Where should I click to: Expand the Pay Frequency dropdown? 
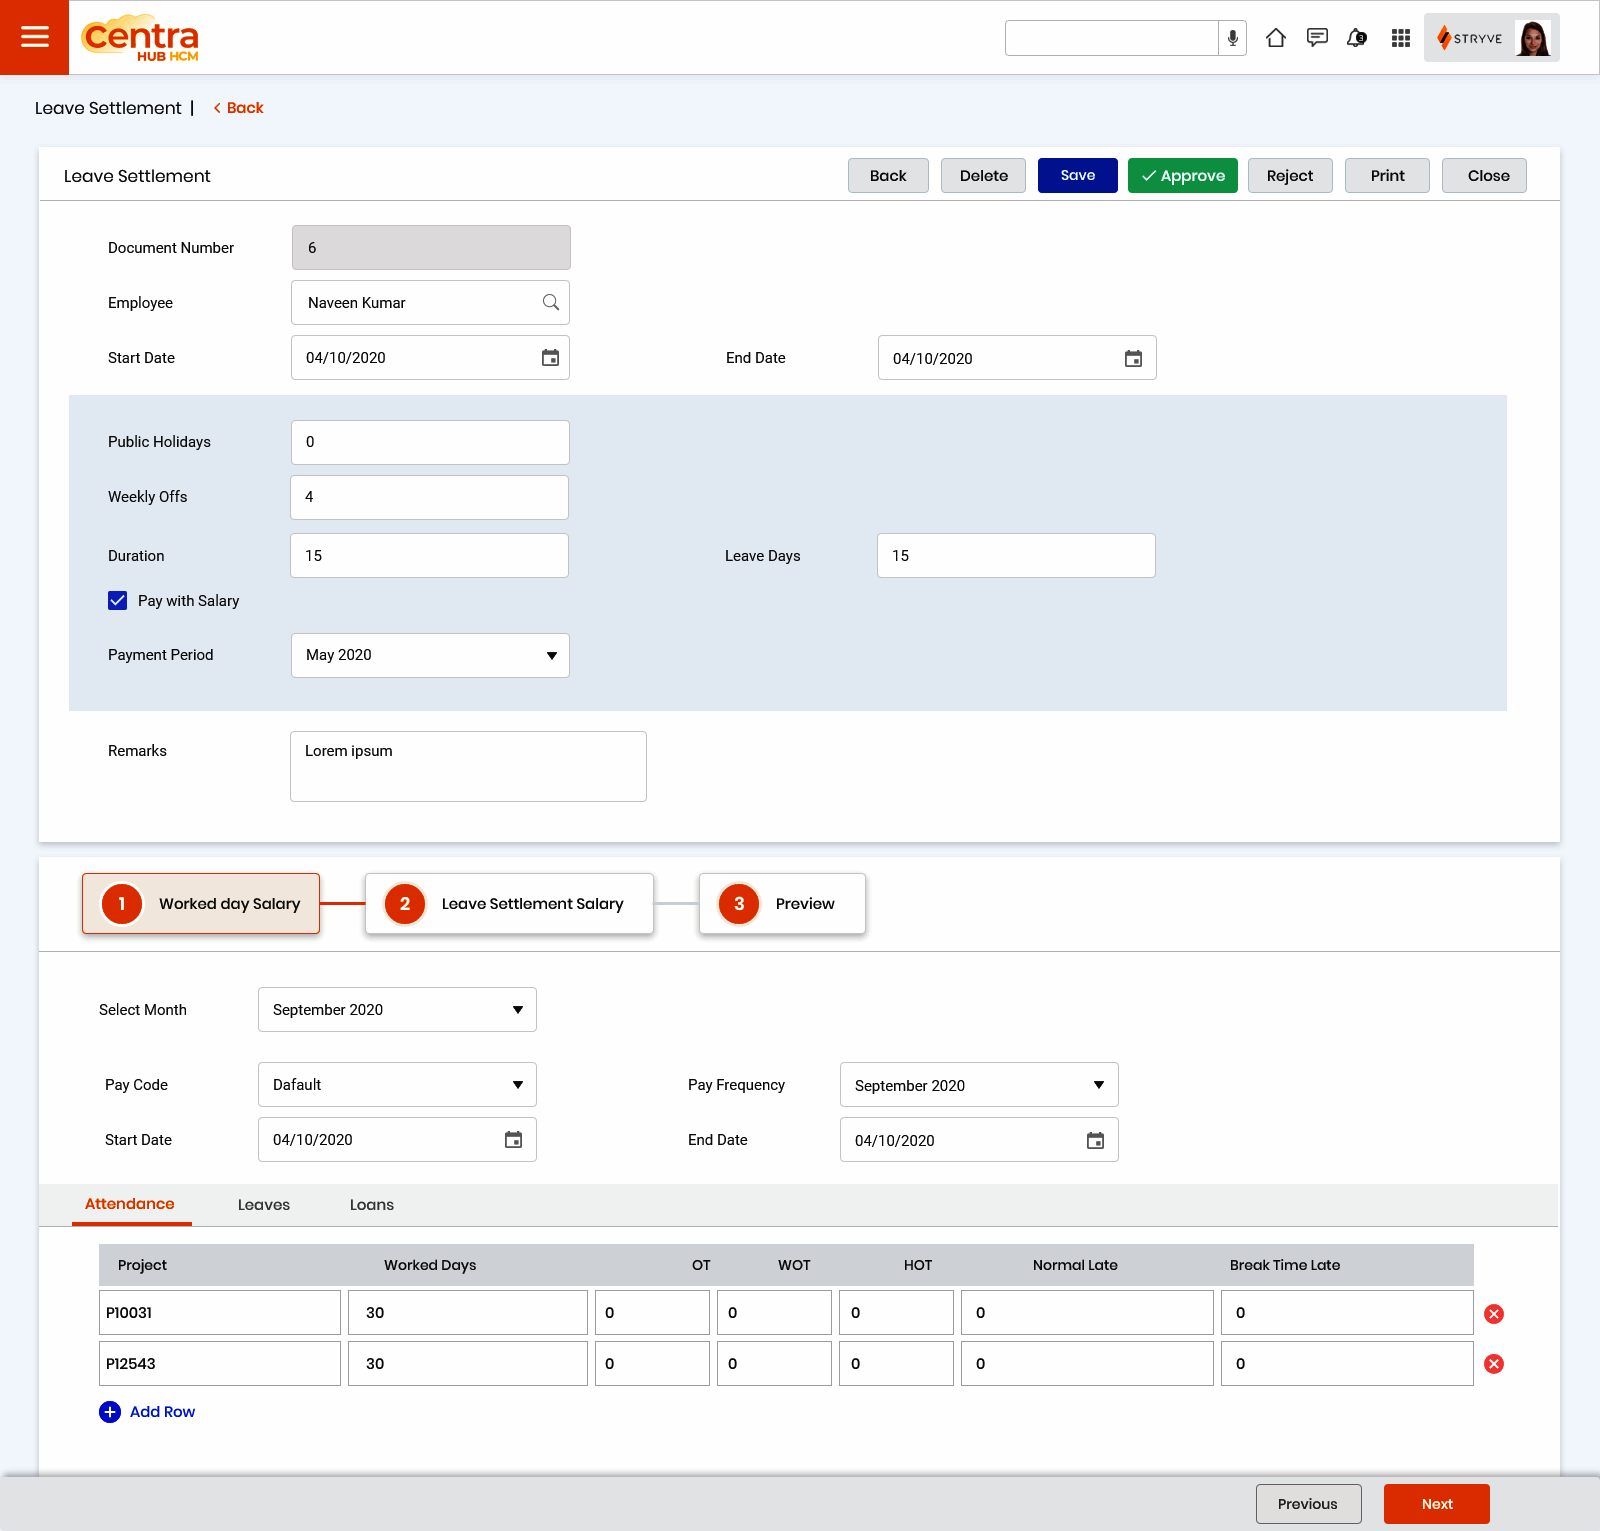(979, 1085)
